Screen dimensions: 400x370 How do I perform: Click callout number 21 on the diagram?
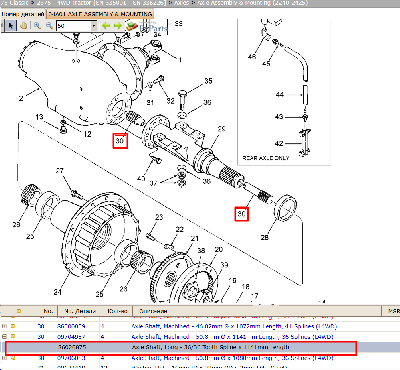tap(195, 238)
